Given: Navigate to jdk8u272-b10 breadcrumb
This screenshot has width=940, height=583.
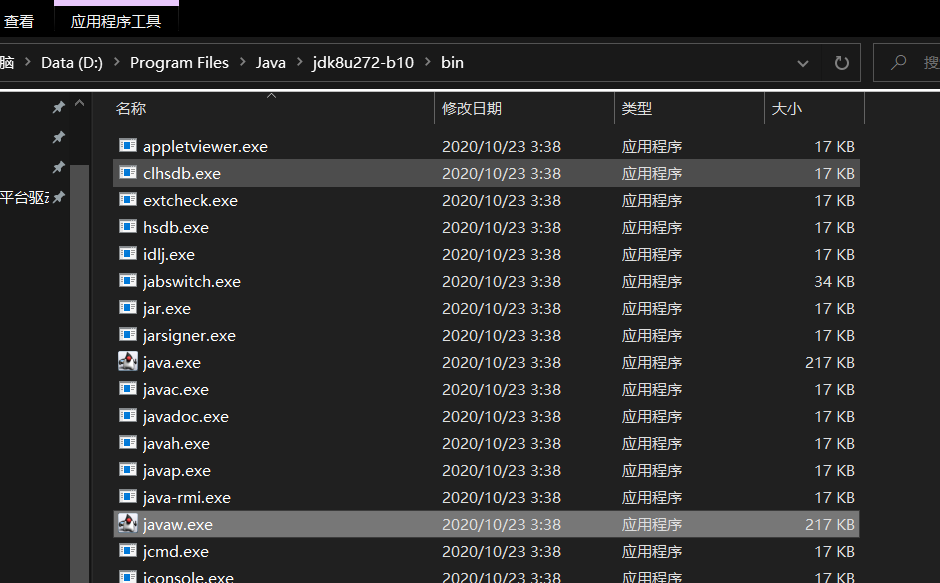Looking at the screenshot, I should click(x=363, y=62).
